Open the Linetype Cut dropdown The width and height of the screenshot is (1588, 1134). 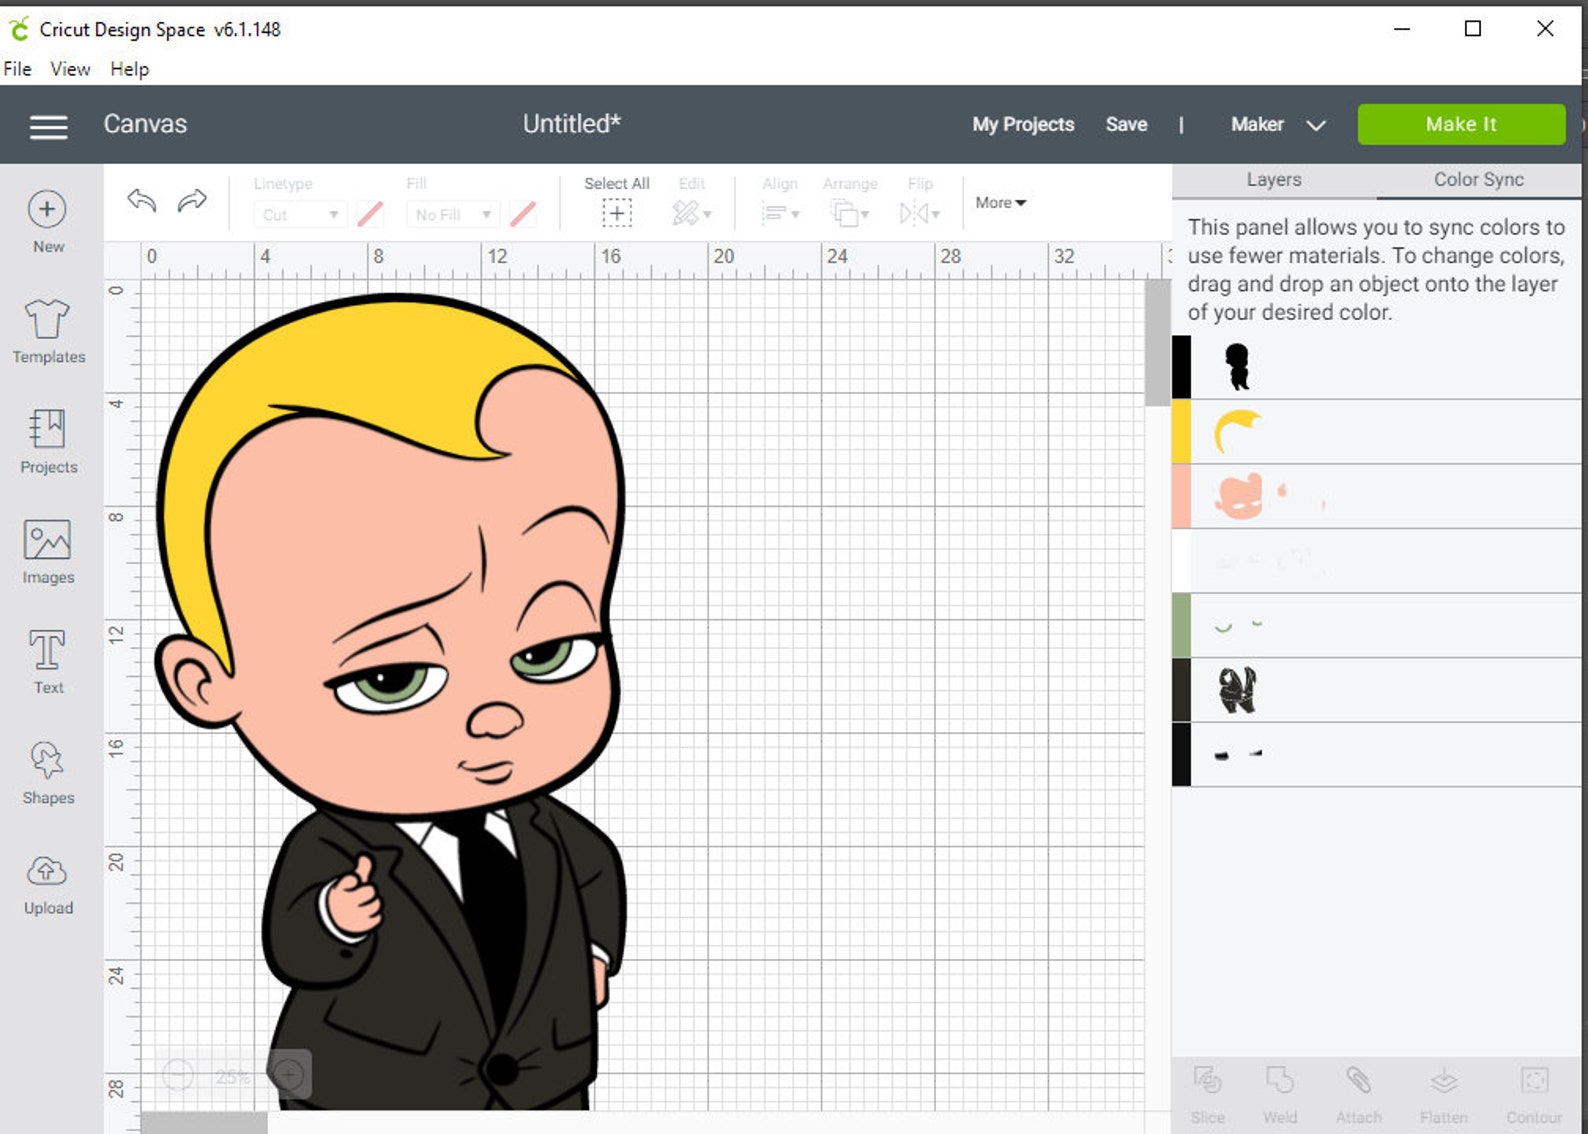click(x=300, y=214)
